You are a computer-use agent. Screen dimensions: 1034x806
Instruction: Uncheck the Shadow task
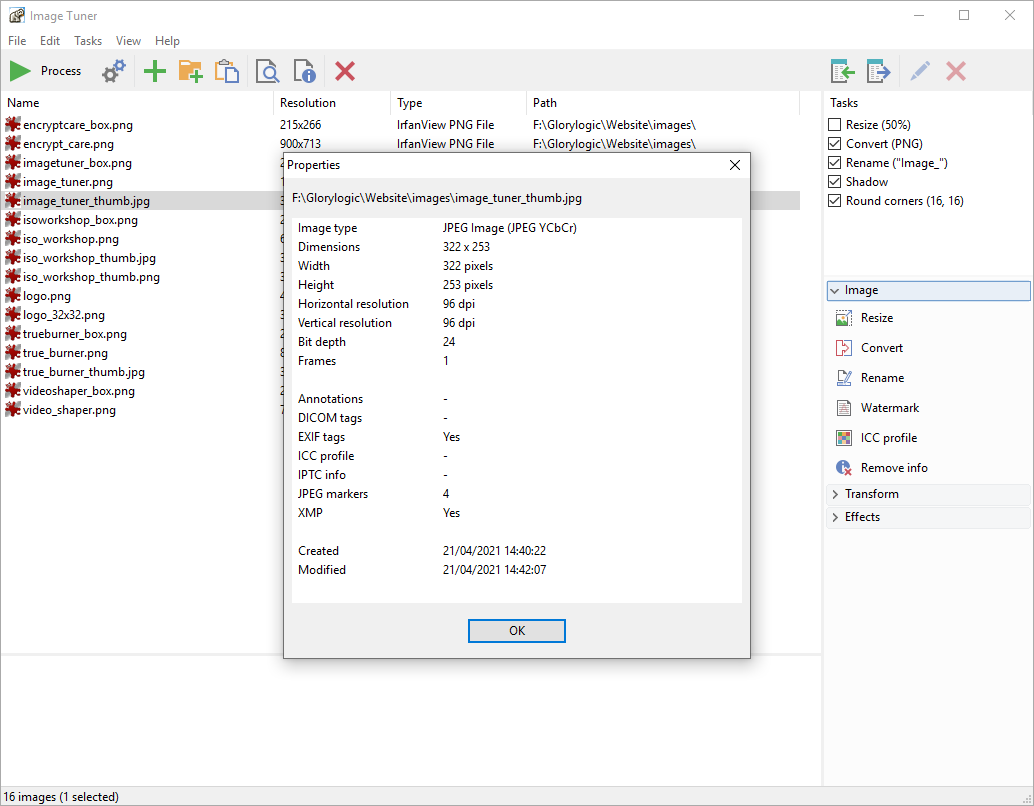point(834,181)
